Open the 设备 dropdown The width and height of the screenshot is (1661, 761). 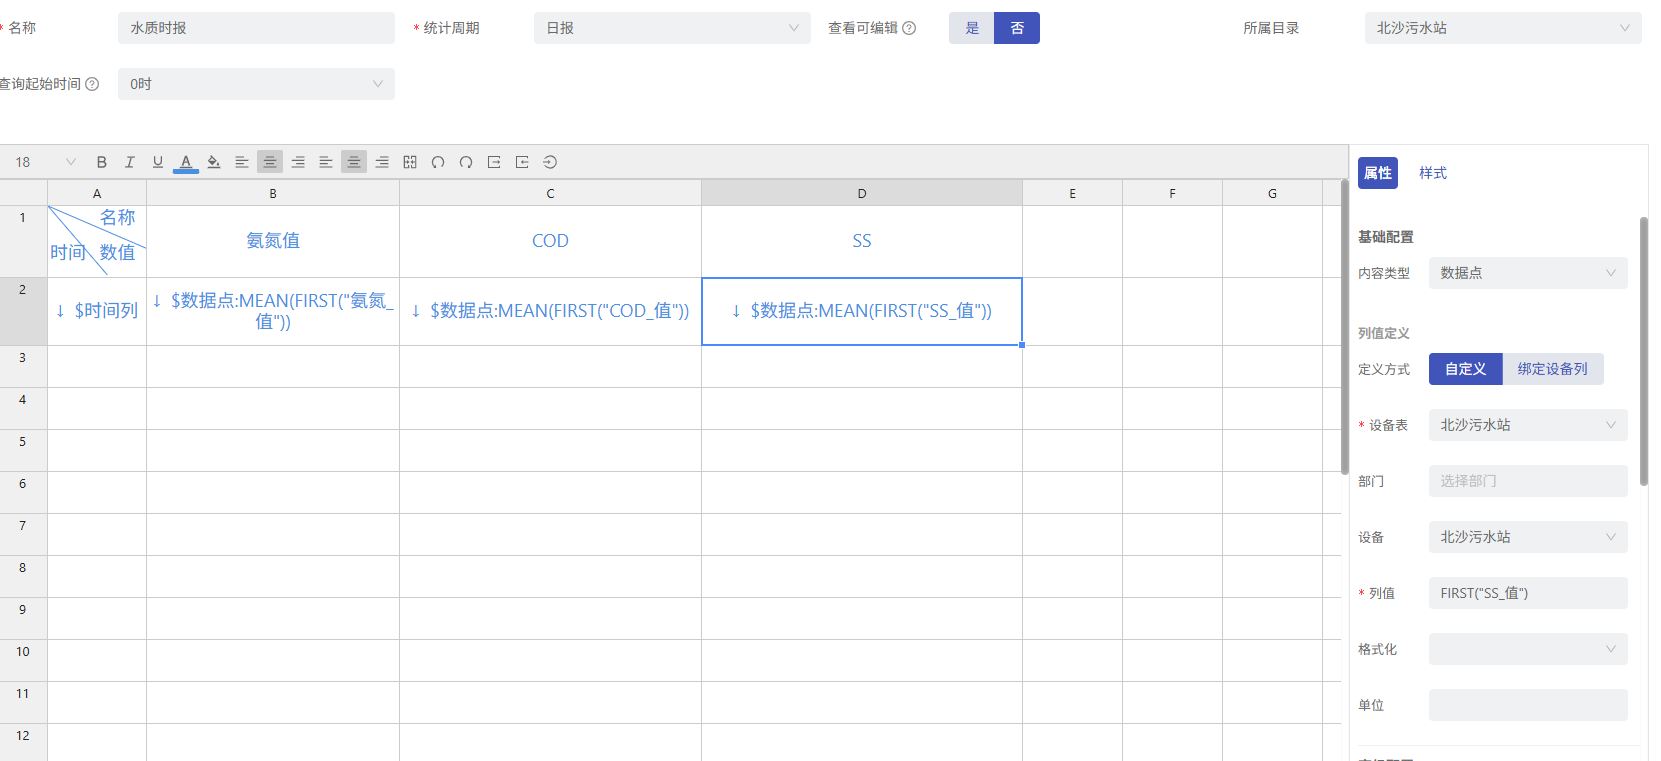tap(1528, 537)
